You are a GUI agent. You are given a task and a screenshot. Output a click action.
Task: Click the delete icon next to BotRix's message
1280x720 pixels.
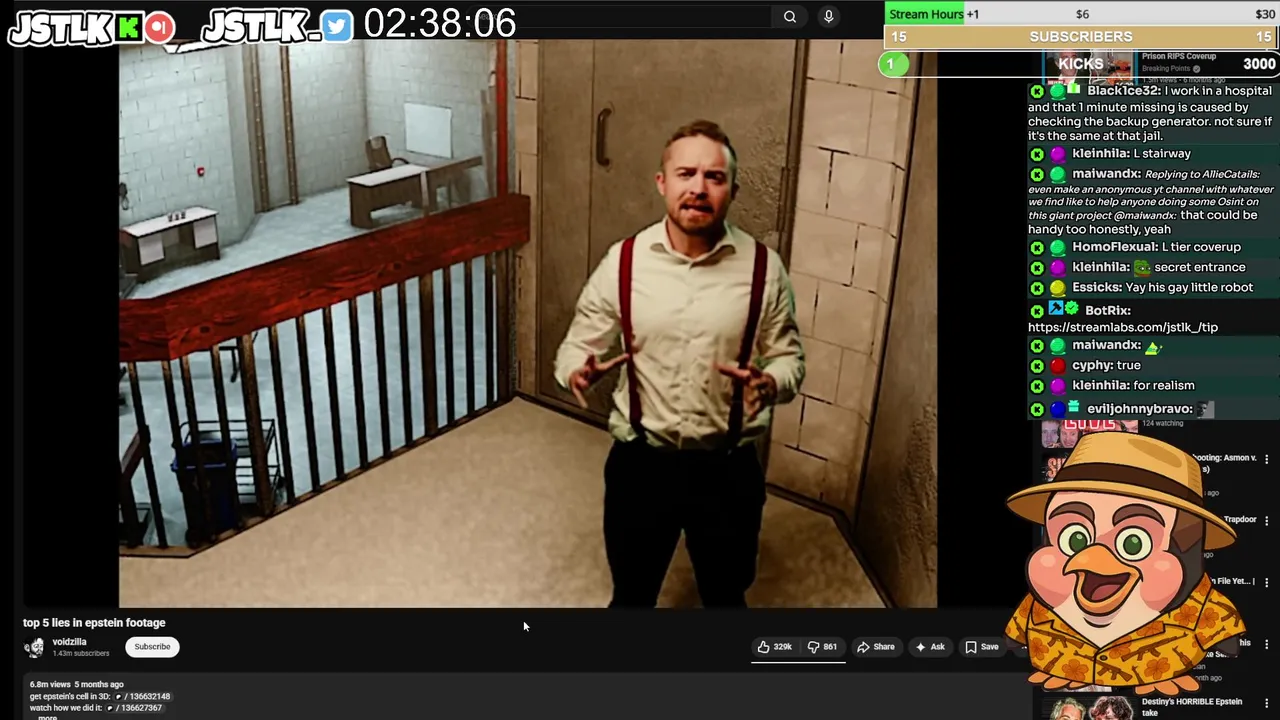point(1037,311)
